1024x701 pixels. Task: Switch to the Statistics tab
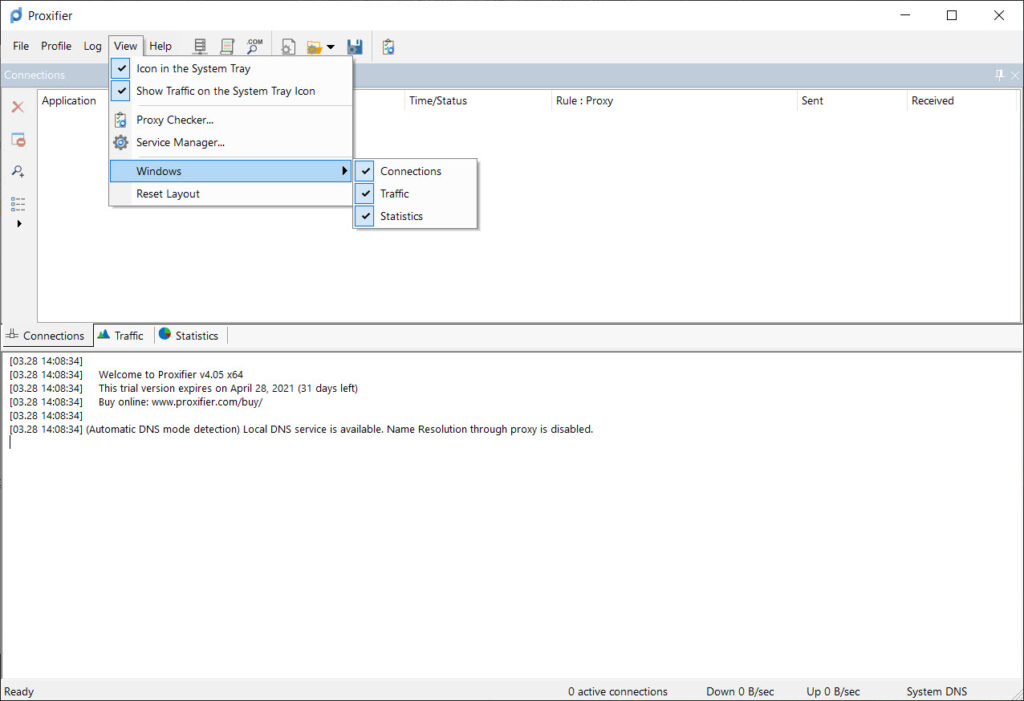pos(190,336)
